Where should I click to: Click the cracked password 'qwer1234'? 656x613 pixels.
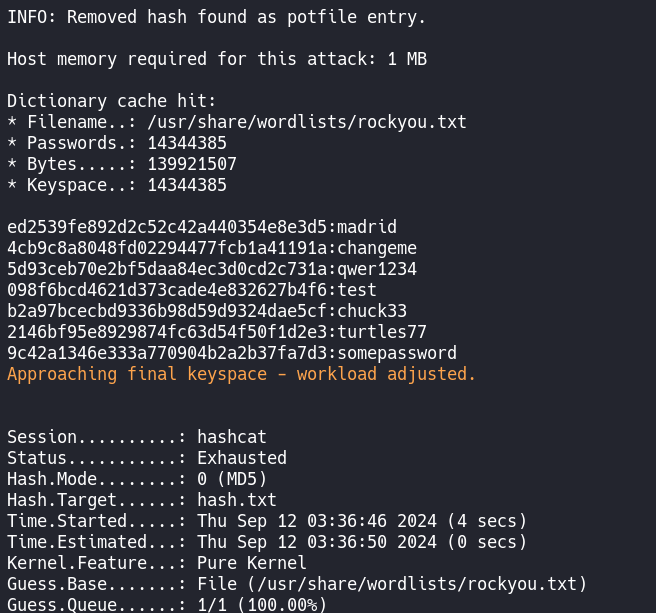click(x=377, y=269)
